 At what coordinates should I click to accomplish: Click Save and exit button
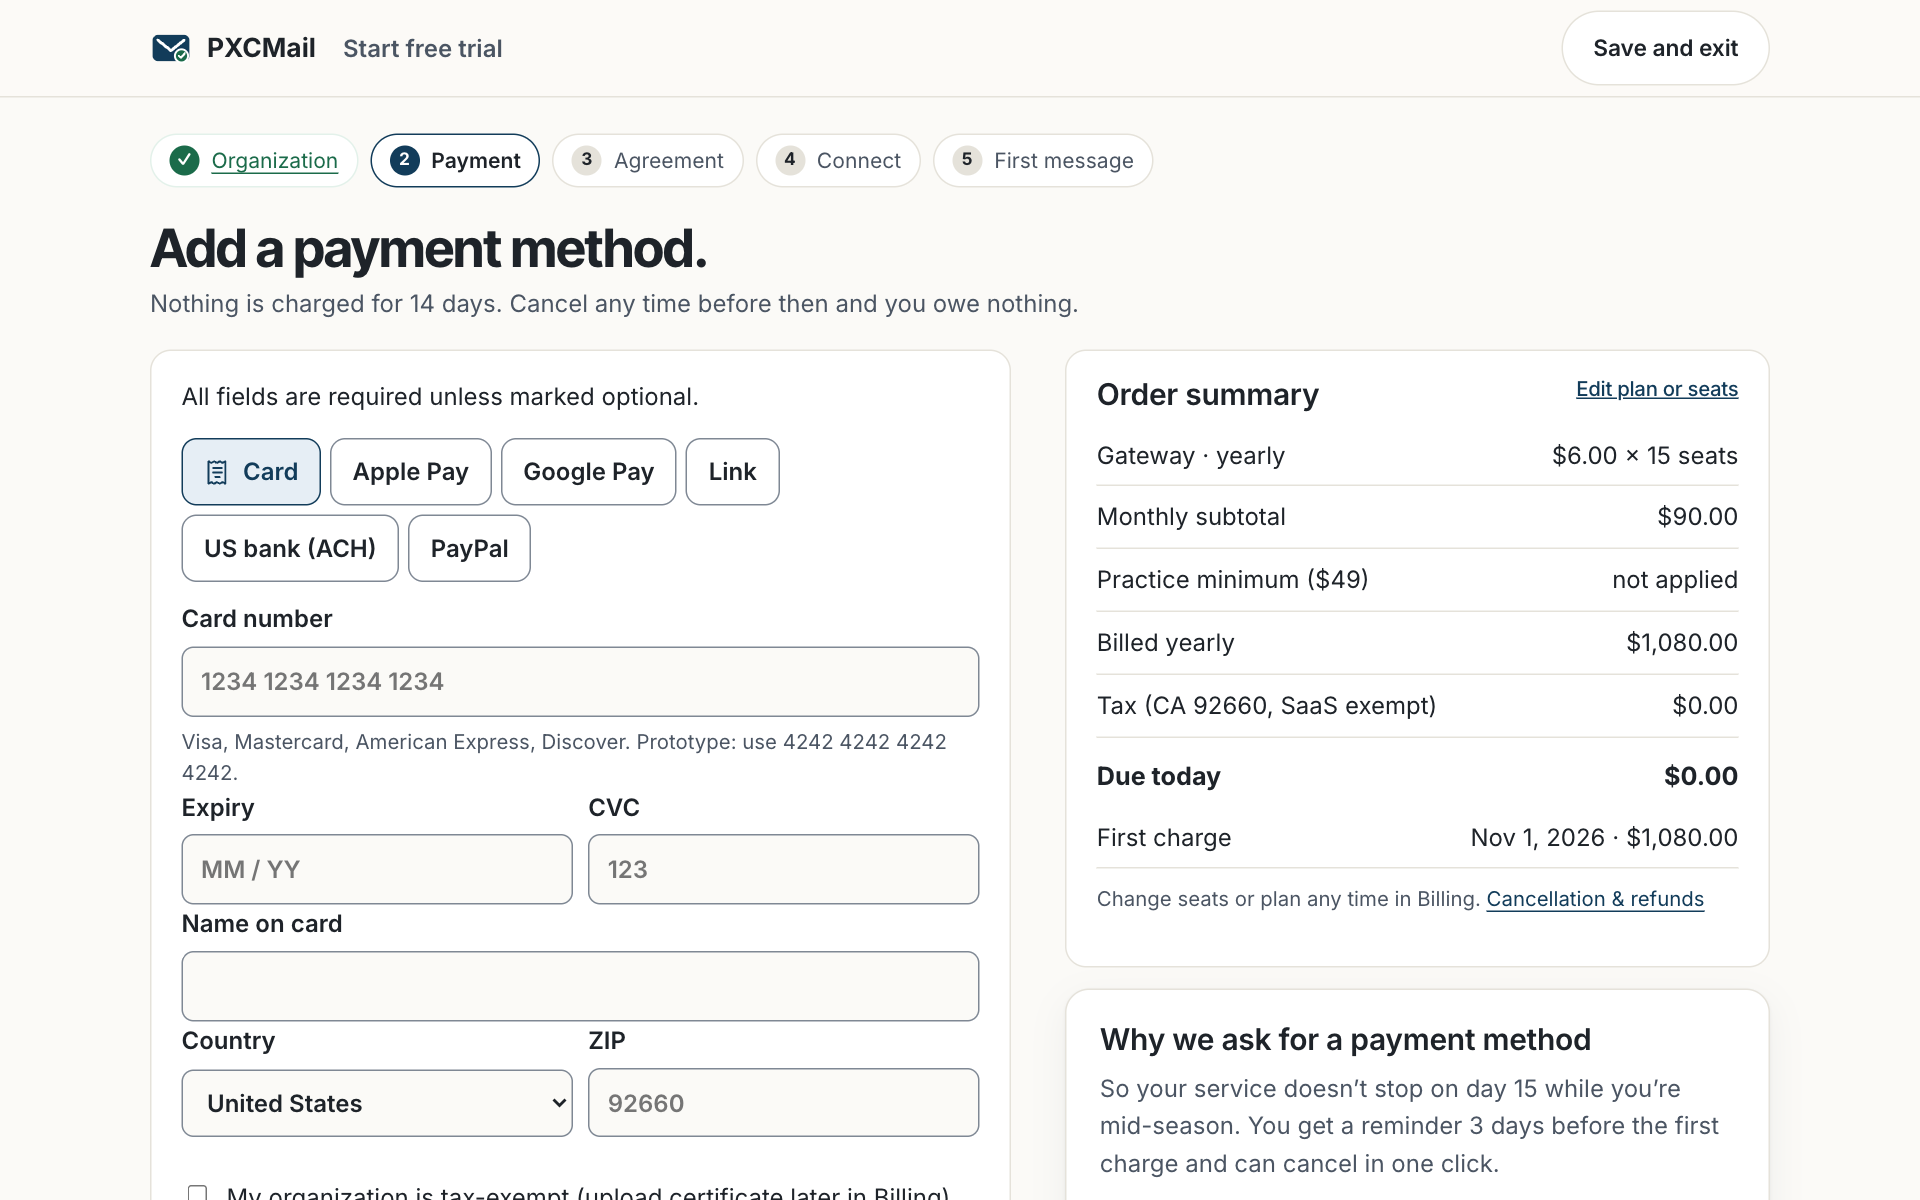(x=1665, y=48)
